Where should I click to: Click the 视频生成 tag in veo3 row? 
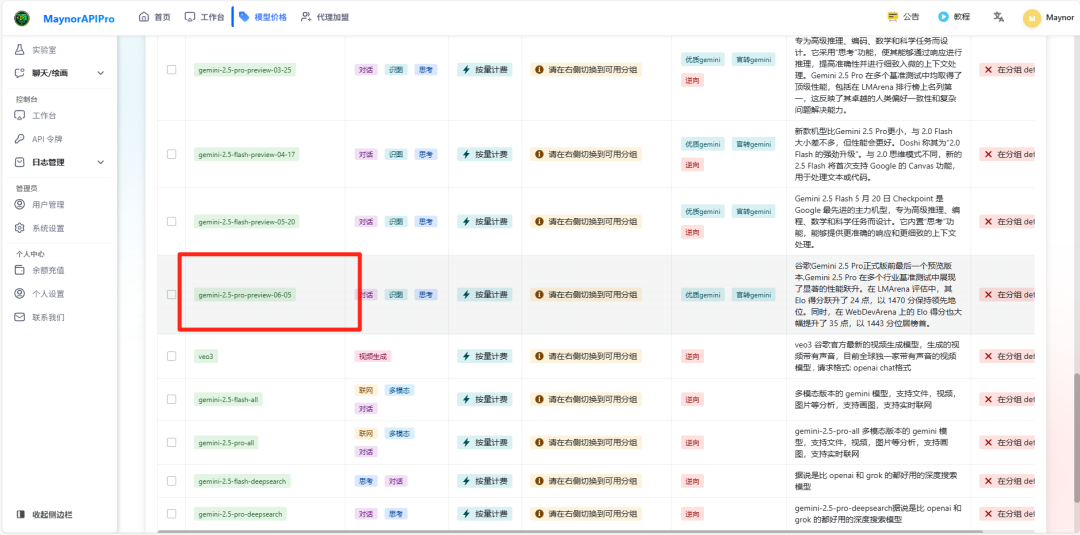pyautogui.click(x=373, y=357)
